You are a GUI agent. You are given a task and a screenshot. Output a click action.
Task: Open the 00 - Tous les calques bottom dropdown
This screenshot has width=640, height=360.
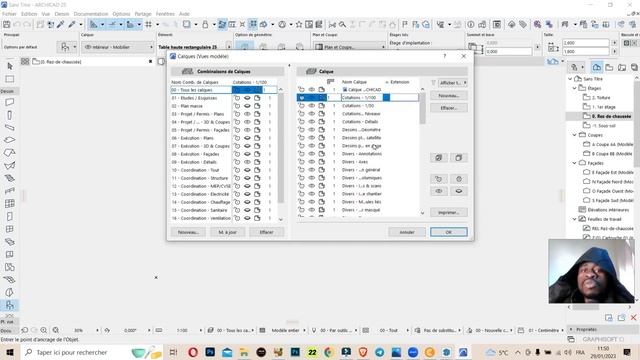[x=231, y=330]
